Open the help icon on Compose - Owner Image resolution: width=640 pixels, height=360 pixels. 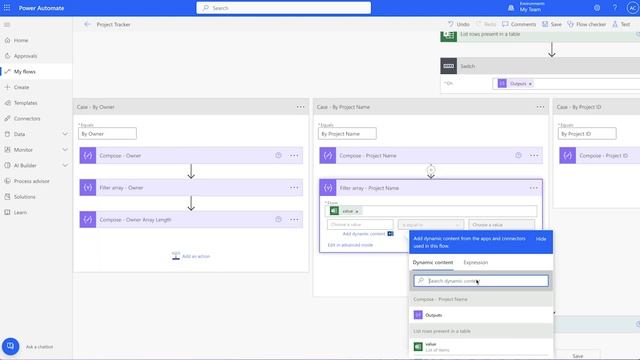(x=278, y=156)
